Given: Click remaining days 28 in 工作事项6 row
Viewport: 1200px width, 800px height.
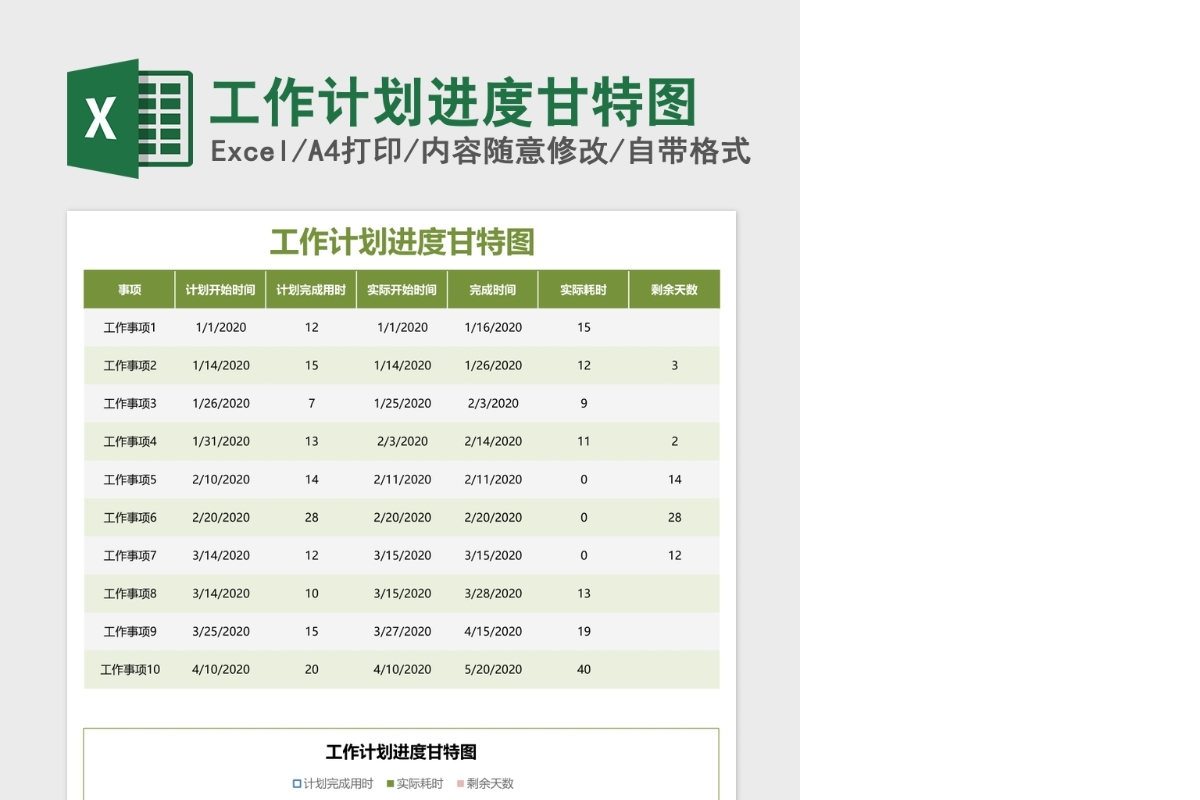Looking at the screenshot, I should coord(675,517).
